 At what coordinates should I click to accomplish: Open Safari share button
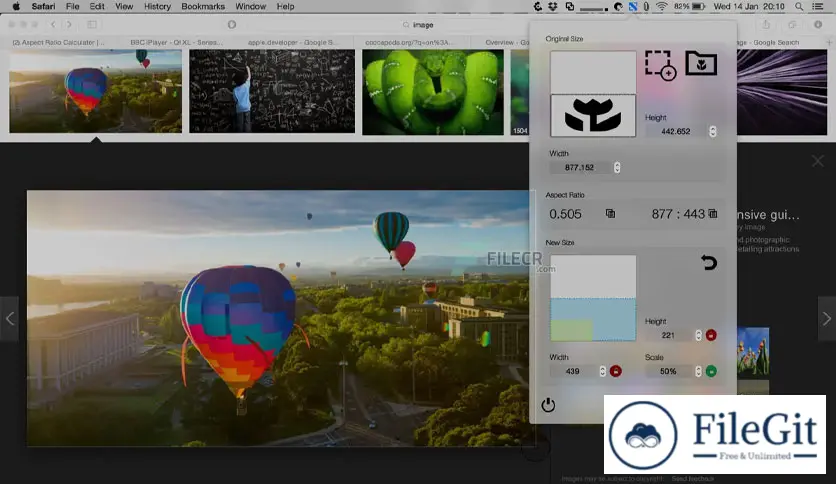pyautogui.click(x=766, y=25)
